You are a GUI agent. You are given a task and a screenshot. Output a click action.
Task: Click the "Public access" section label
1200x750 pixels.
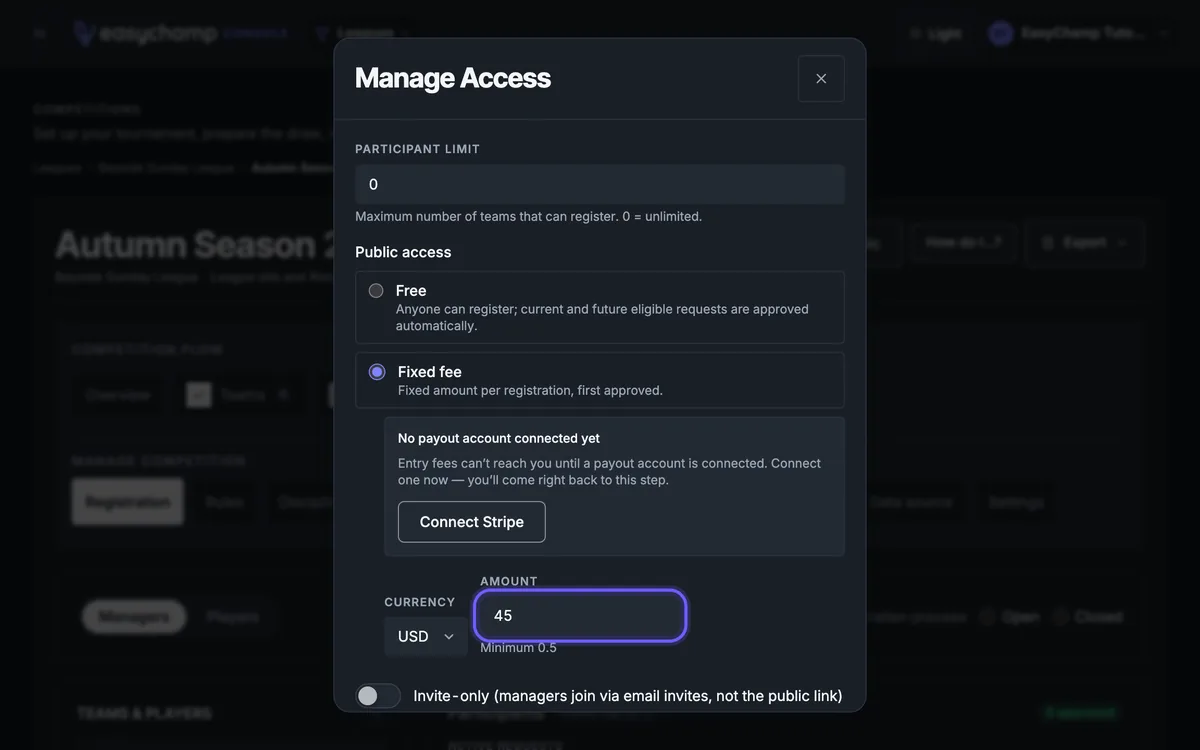click(403, 252)
